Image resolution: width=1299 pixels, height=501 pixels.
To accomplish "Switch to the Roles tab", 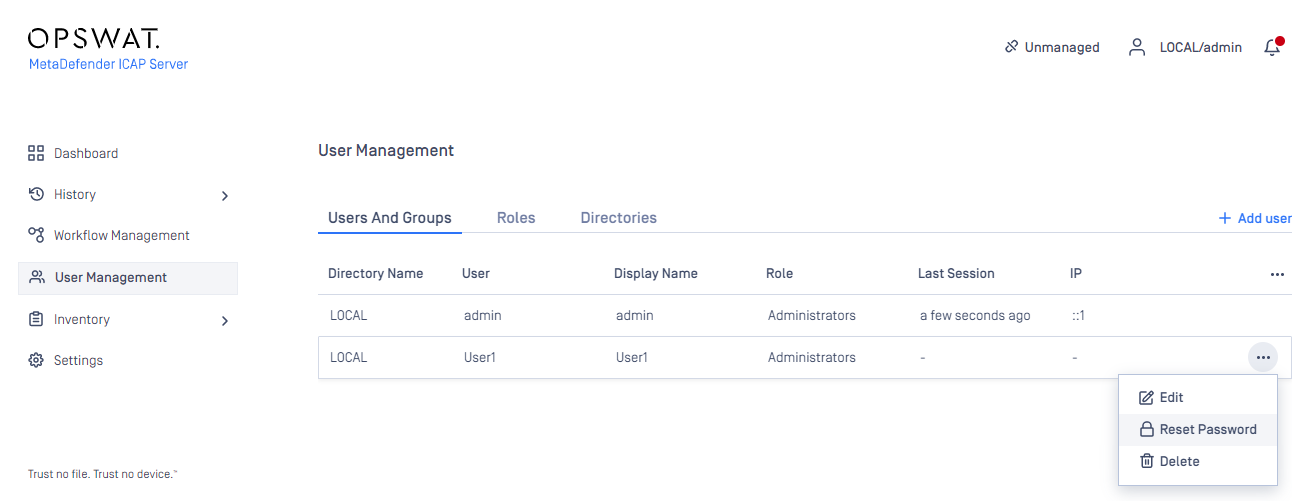I will click(x=516, y=217).
